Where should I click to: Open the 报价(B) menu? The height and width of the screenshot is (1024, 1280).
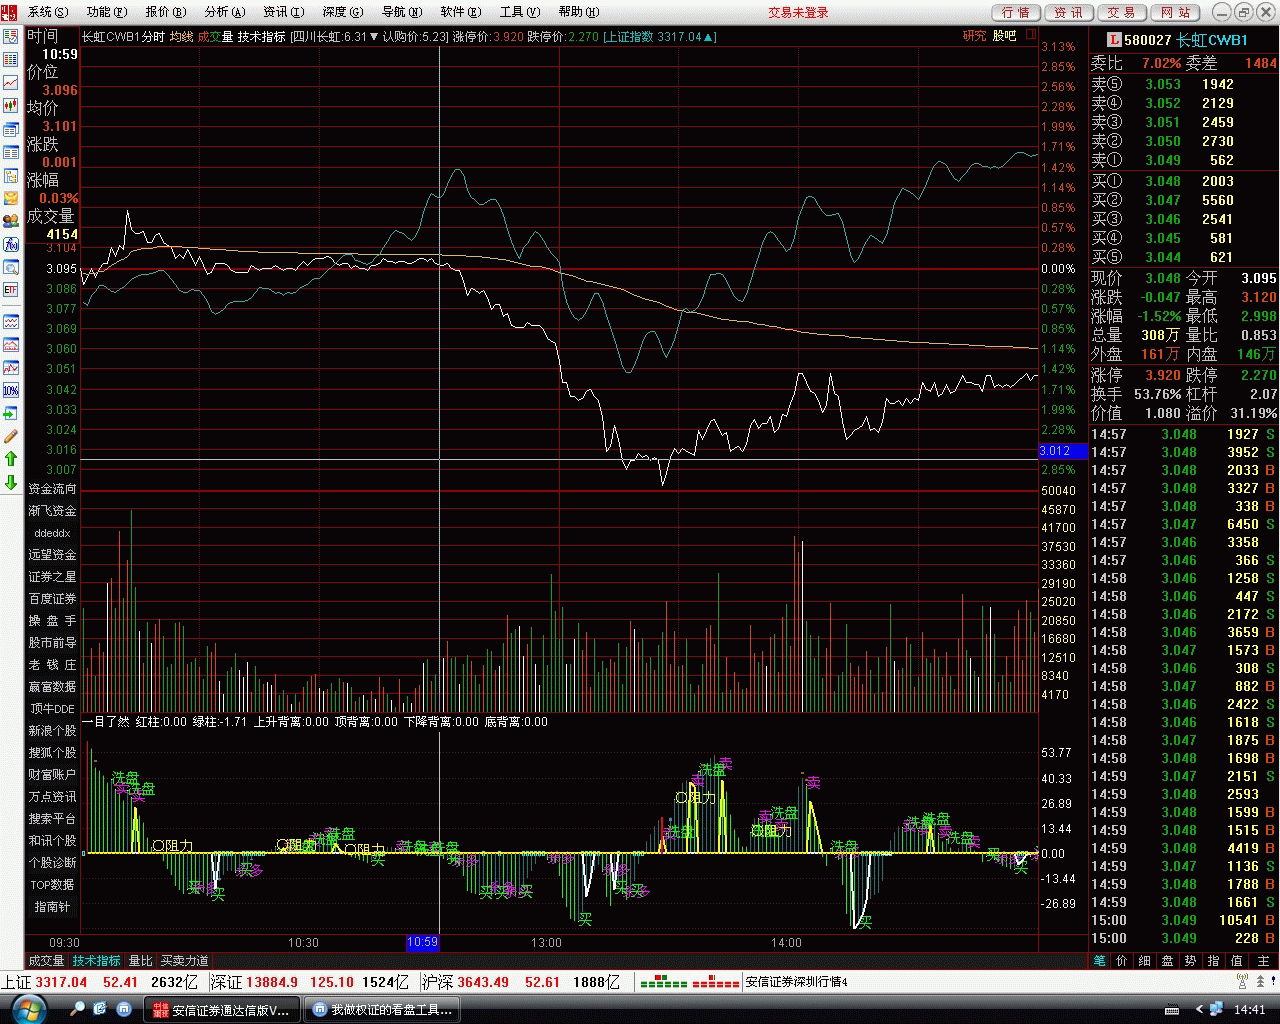165,12
